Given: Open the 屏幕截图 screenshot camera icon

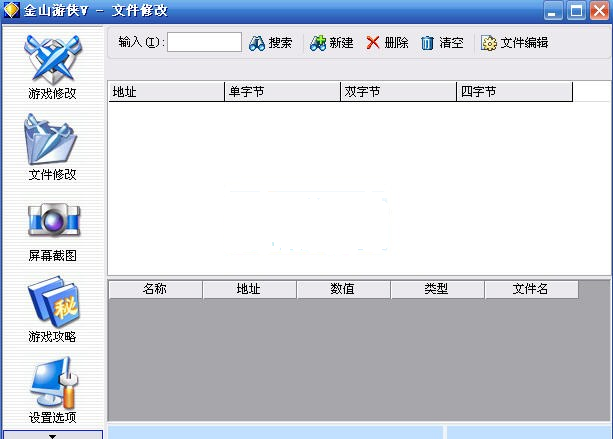Looking at the screenshot, I should click(x=52, y=221).
